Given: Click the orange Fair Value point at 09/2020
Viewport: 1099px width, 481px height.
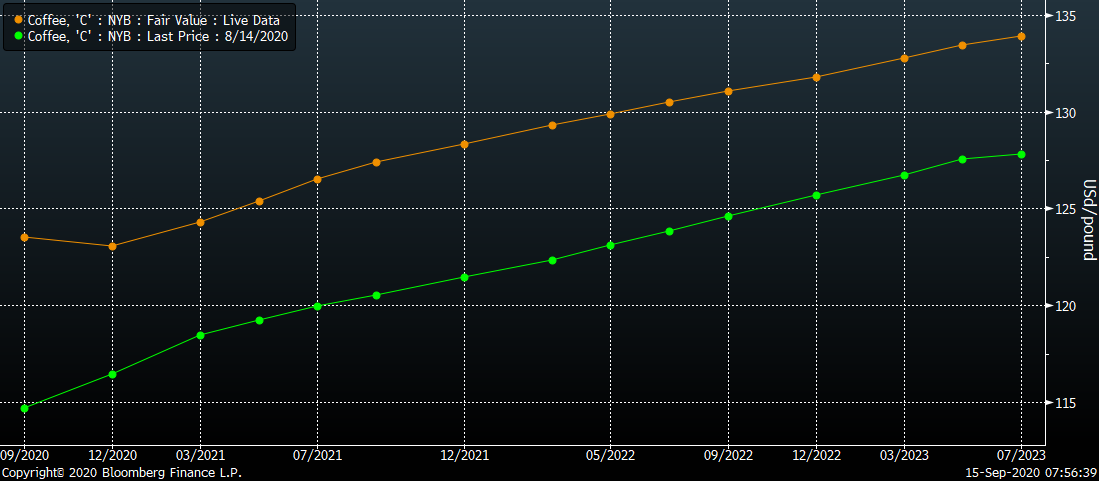Looking at the screenshot, I should click(25, 237).
